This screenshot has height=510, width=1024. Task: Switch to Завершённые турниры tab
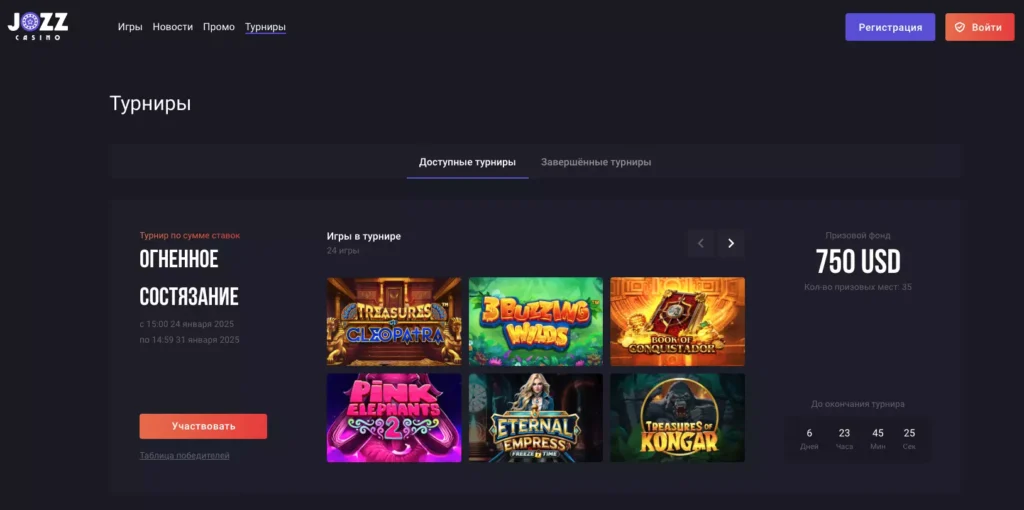(x=596, y=162)
